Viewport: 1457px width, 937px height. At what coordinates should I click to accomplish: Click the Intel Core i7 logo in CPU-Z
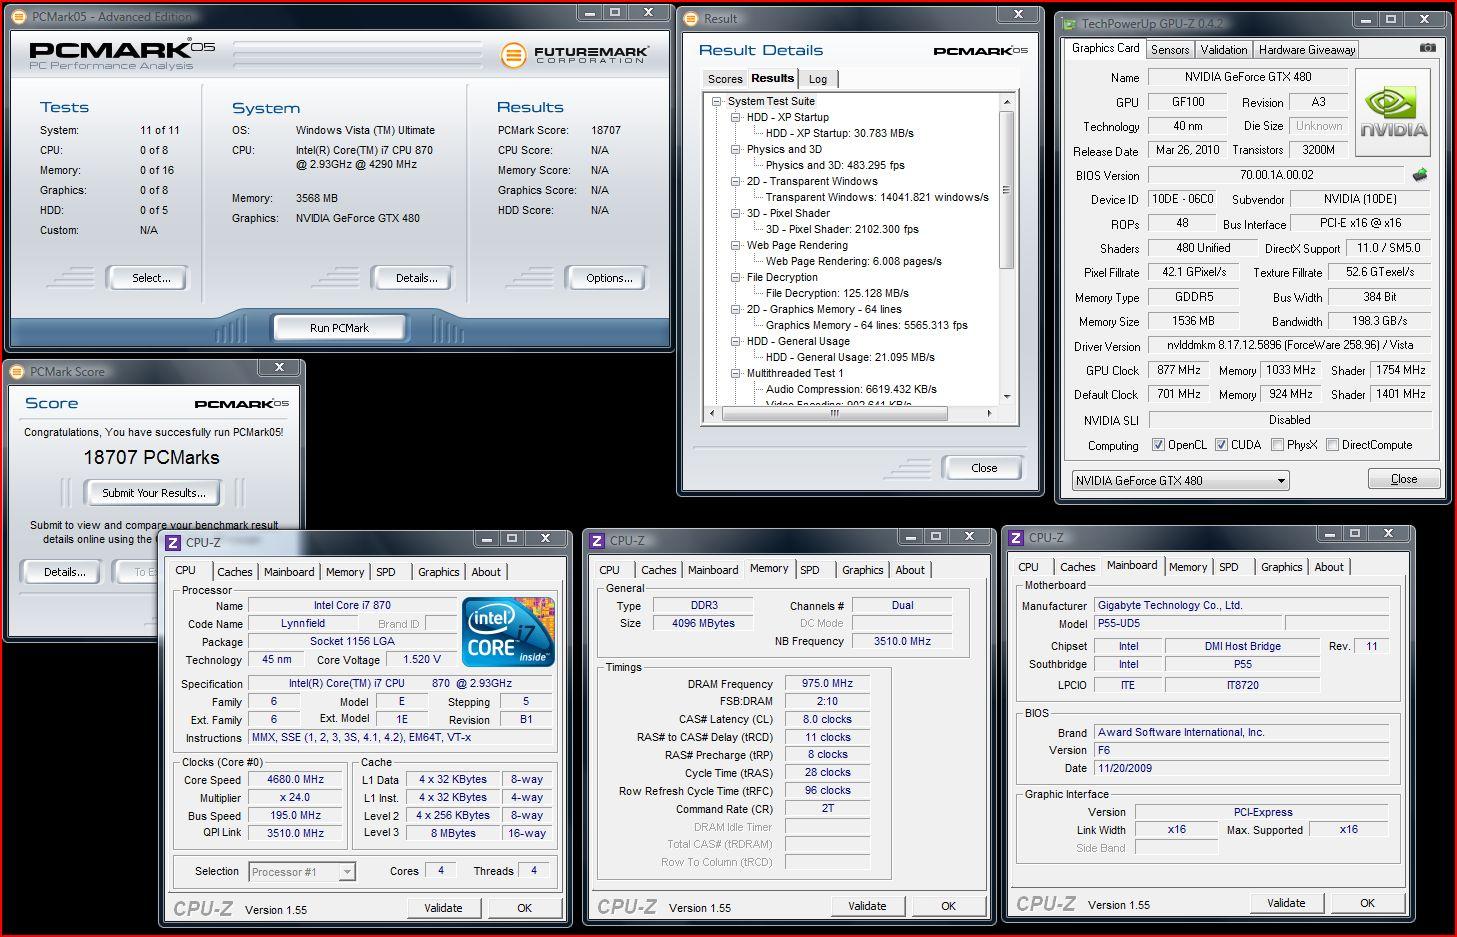[508, 632]
